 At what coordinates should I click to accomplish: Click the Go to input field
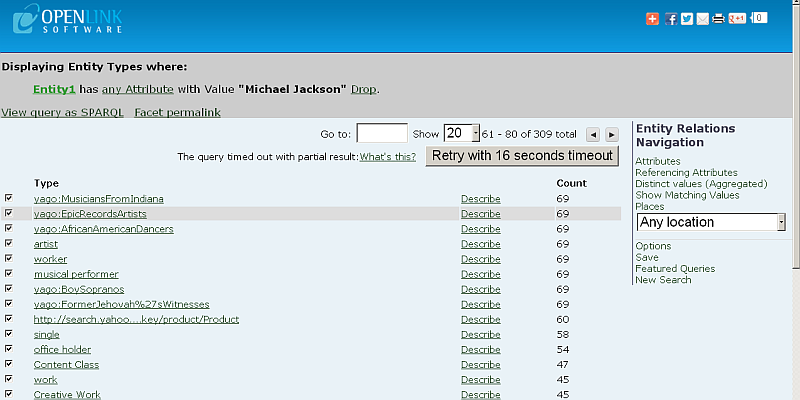[x=382, y=134]
